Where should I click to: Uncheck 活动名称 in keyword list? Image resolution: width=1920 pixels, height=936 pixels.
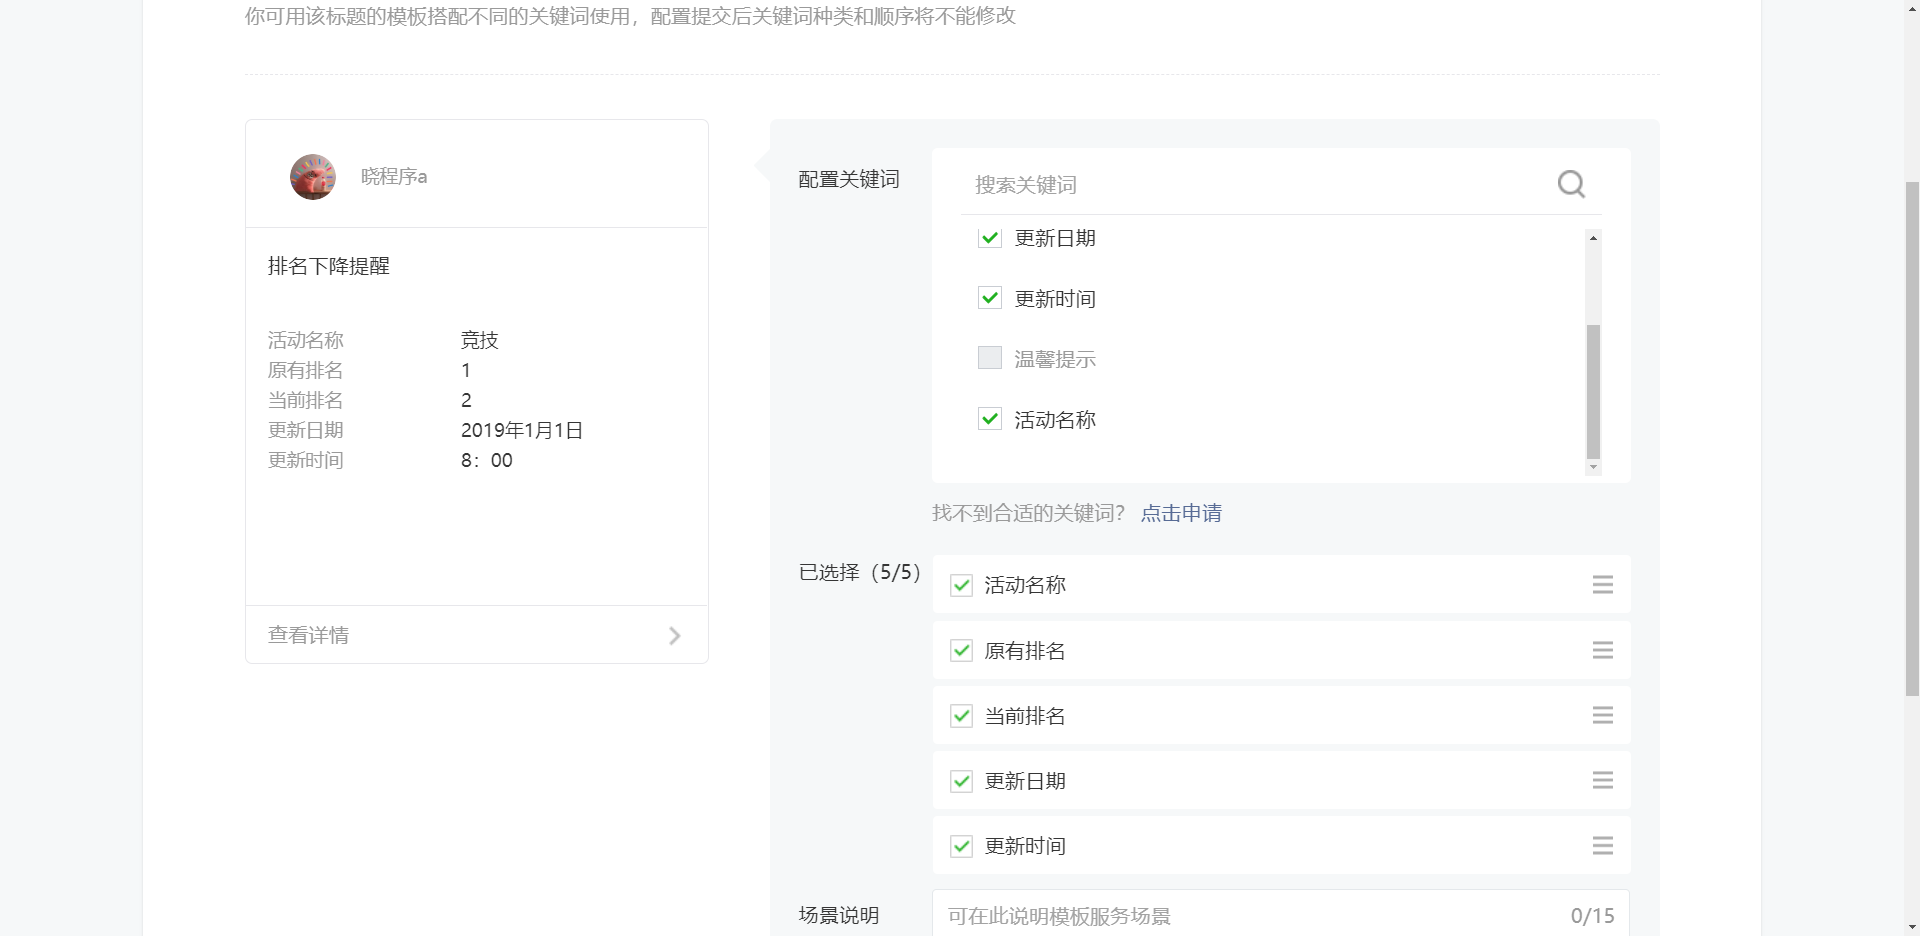click(x=990, y=419)
